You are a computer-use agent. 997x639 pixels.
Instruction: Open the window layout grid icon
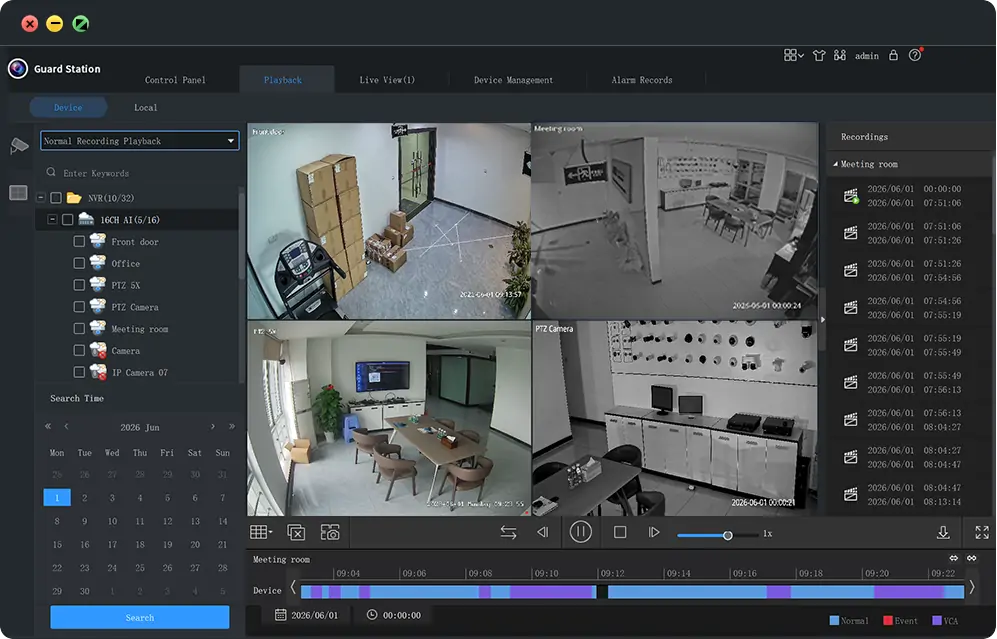click(793, 55)
